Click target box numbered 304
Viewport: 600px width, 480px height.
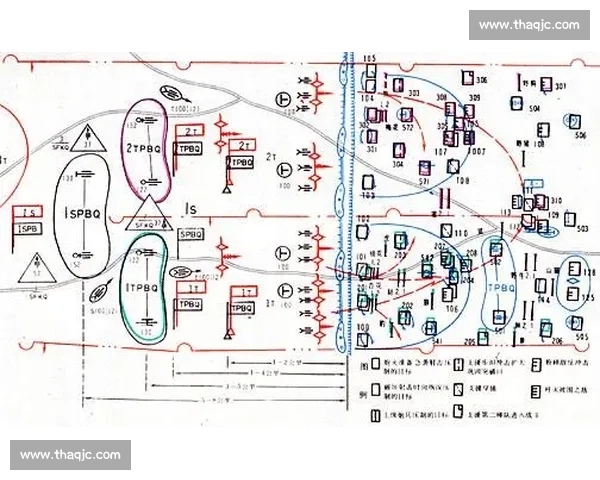coord(398,150)
